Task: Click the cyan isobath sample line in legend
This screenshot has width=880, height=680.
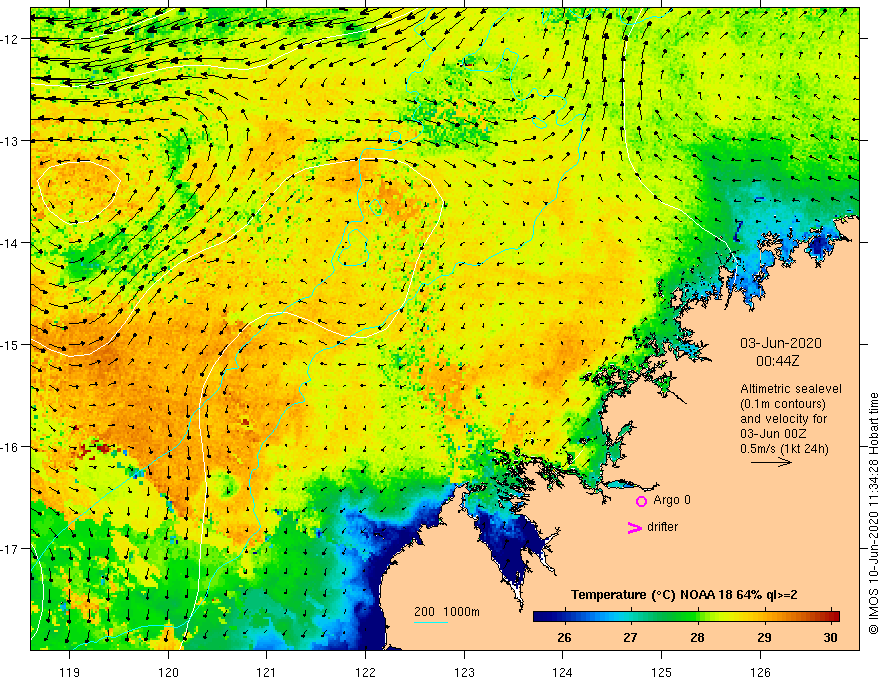Action: pos(430,622)
